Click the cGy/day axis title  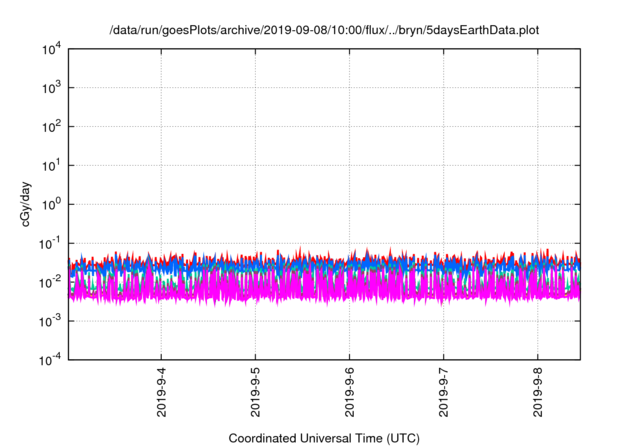pos(25,204)
